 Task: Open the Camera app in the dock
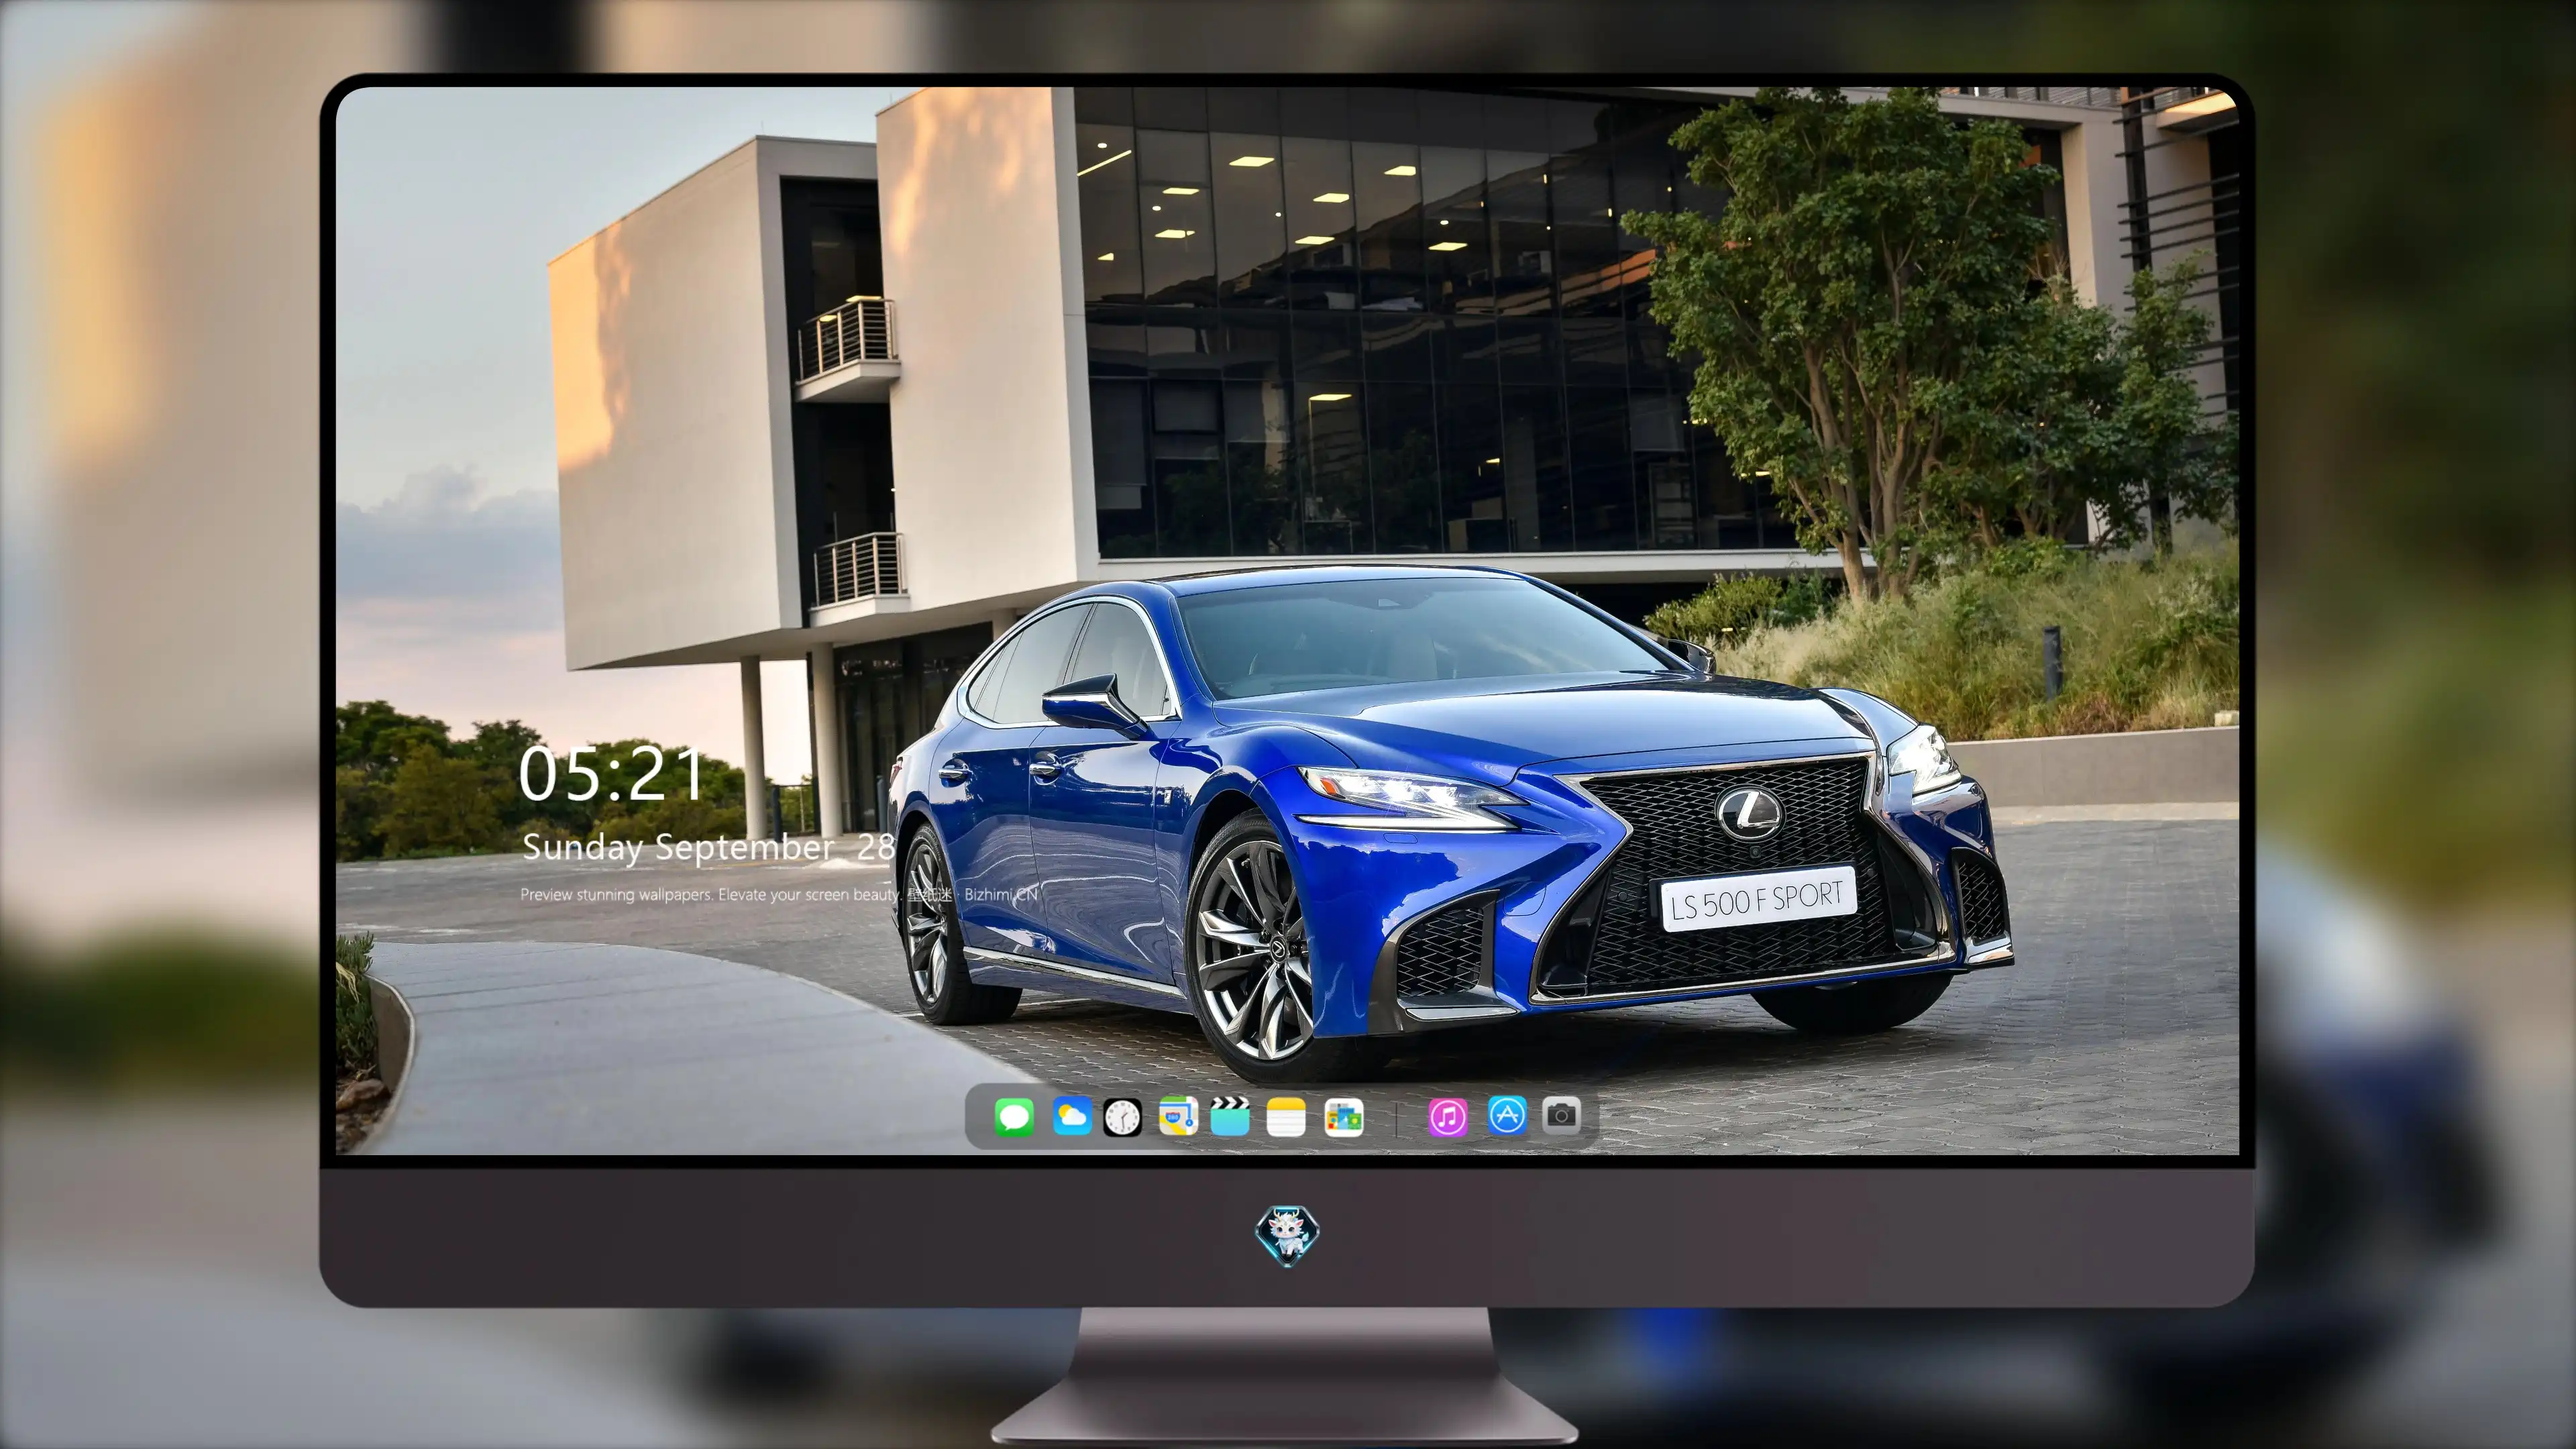tap(1561, 1115)
